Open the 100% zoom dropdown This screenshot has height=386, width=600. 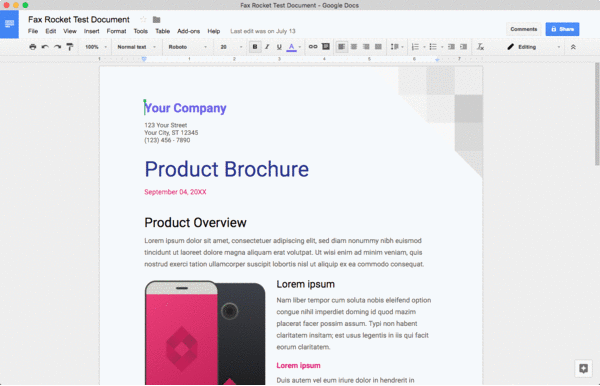[96, 47]
